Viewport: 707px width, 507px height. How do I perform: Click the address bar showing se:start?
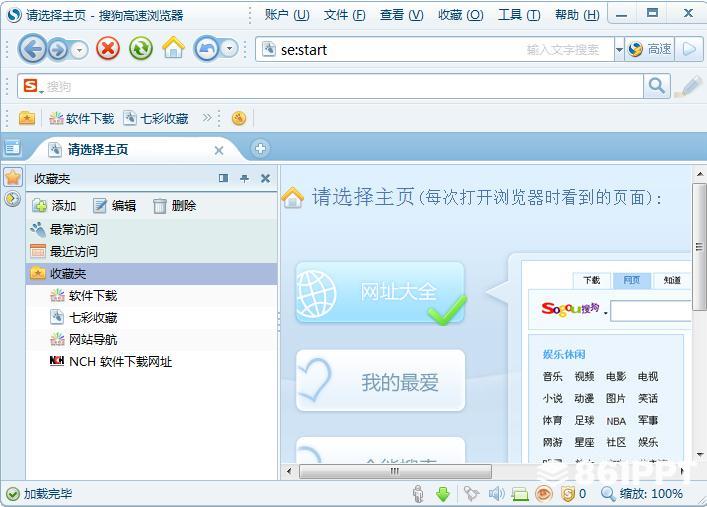point(435,49)
